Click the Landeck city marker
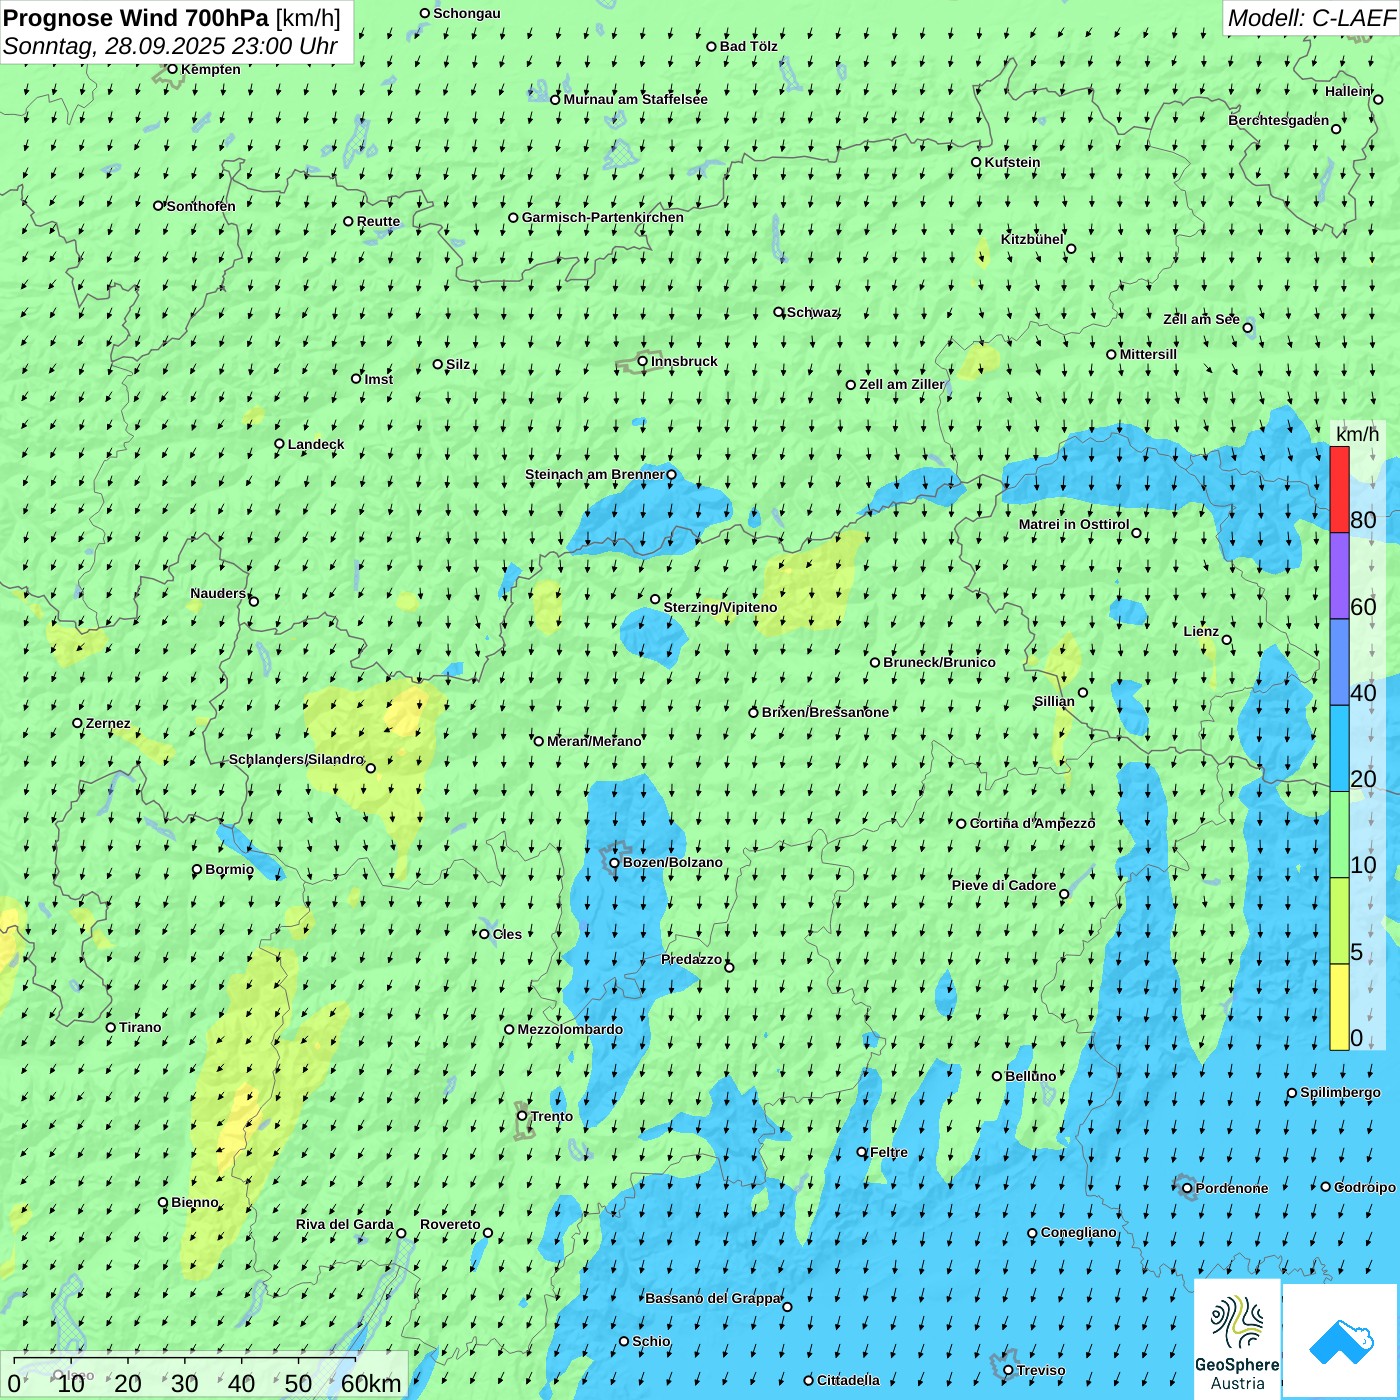 click(279, 444)
